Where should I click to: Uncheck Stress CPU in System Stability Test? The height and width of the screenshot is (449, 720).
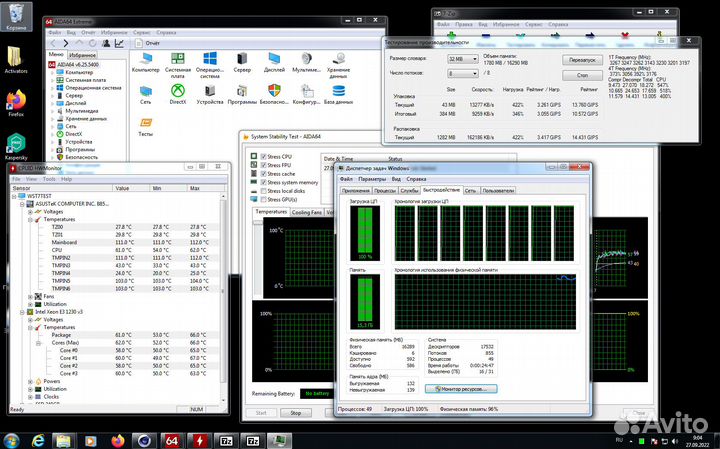(x=264, y=157)
